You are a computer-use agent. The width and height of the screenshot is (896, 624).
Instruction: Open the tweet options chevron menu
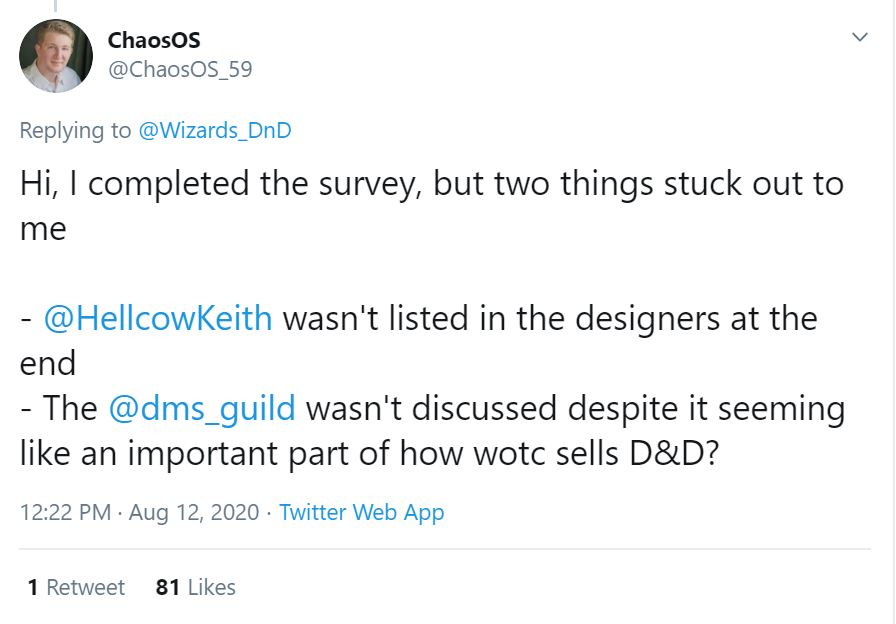point(859,37)
